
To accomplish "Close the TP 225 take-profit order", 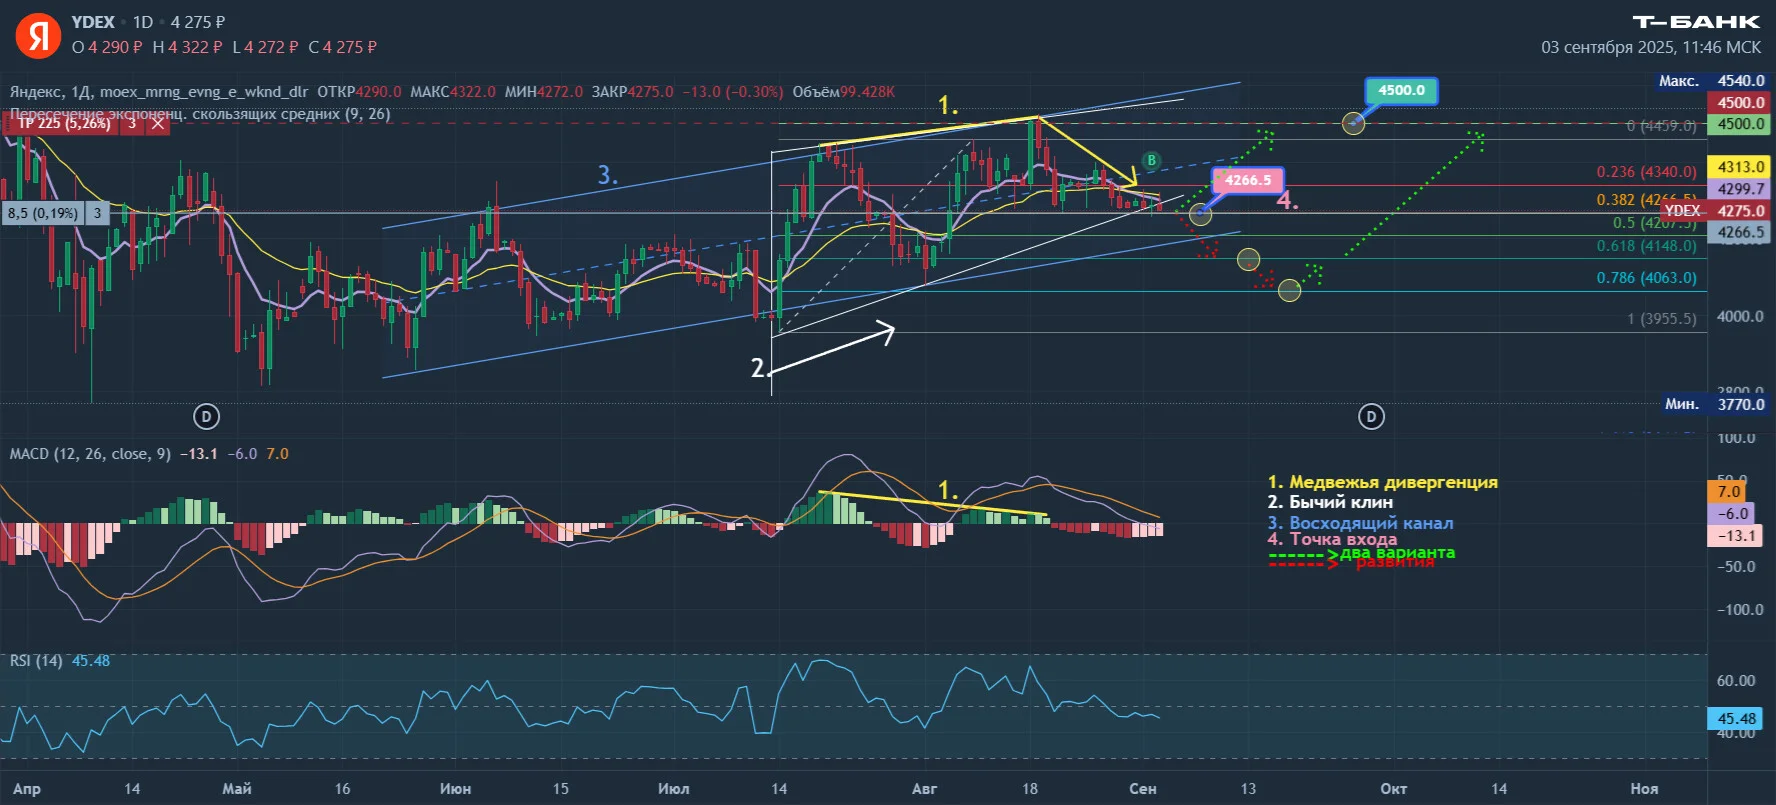I will click(157, 123).
